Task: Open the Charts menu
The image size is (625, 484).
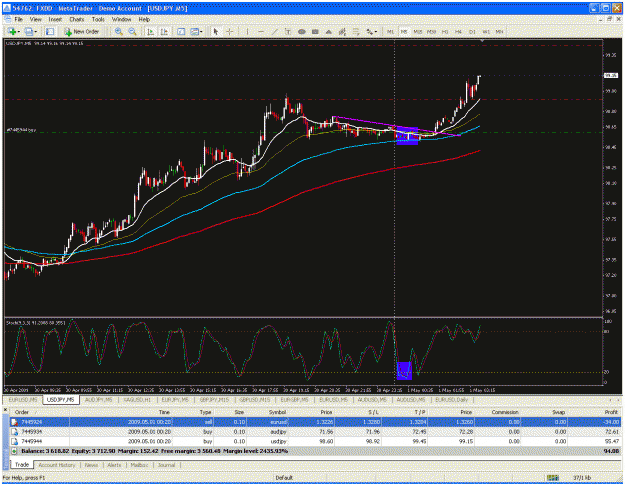Action: (77, 19)
